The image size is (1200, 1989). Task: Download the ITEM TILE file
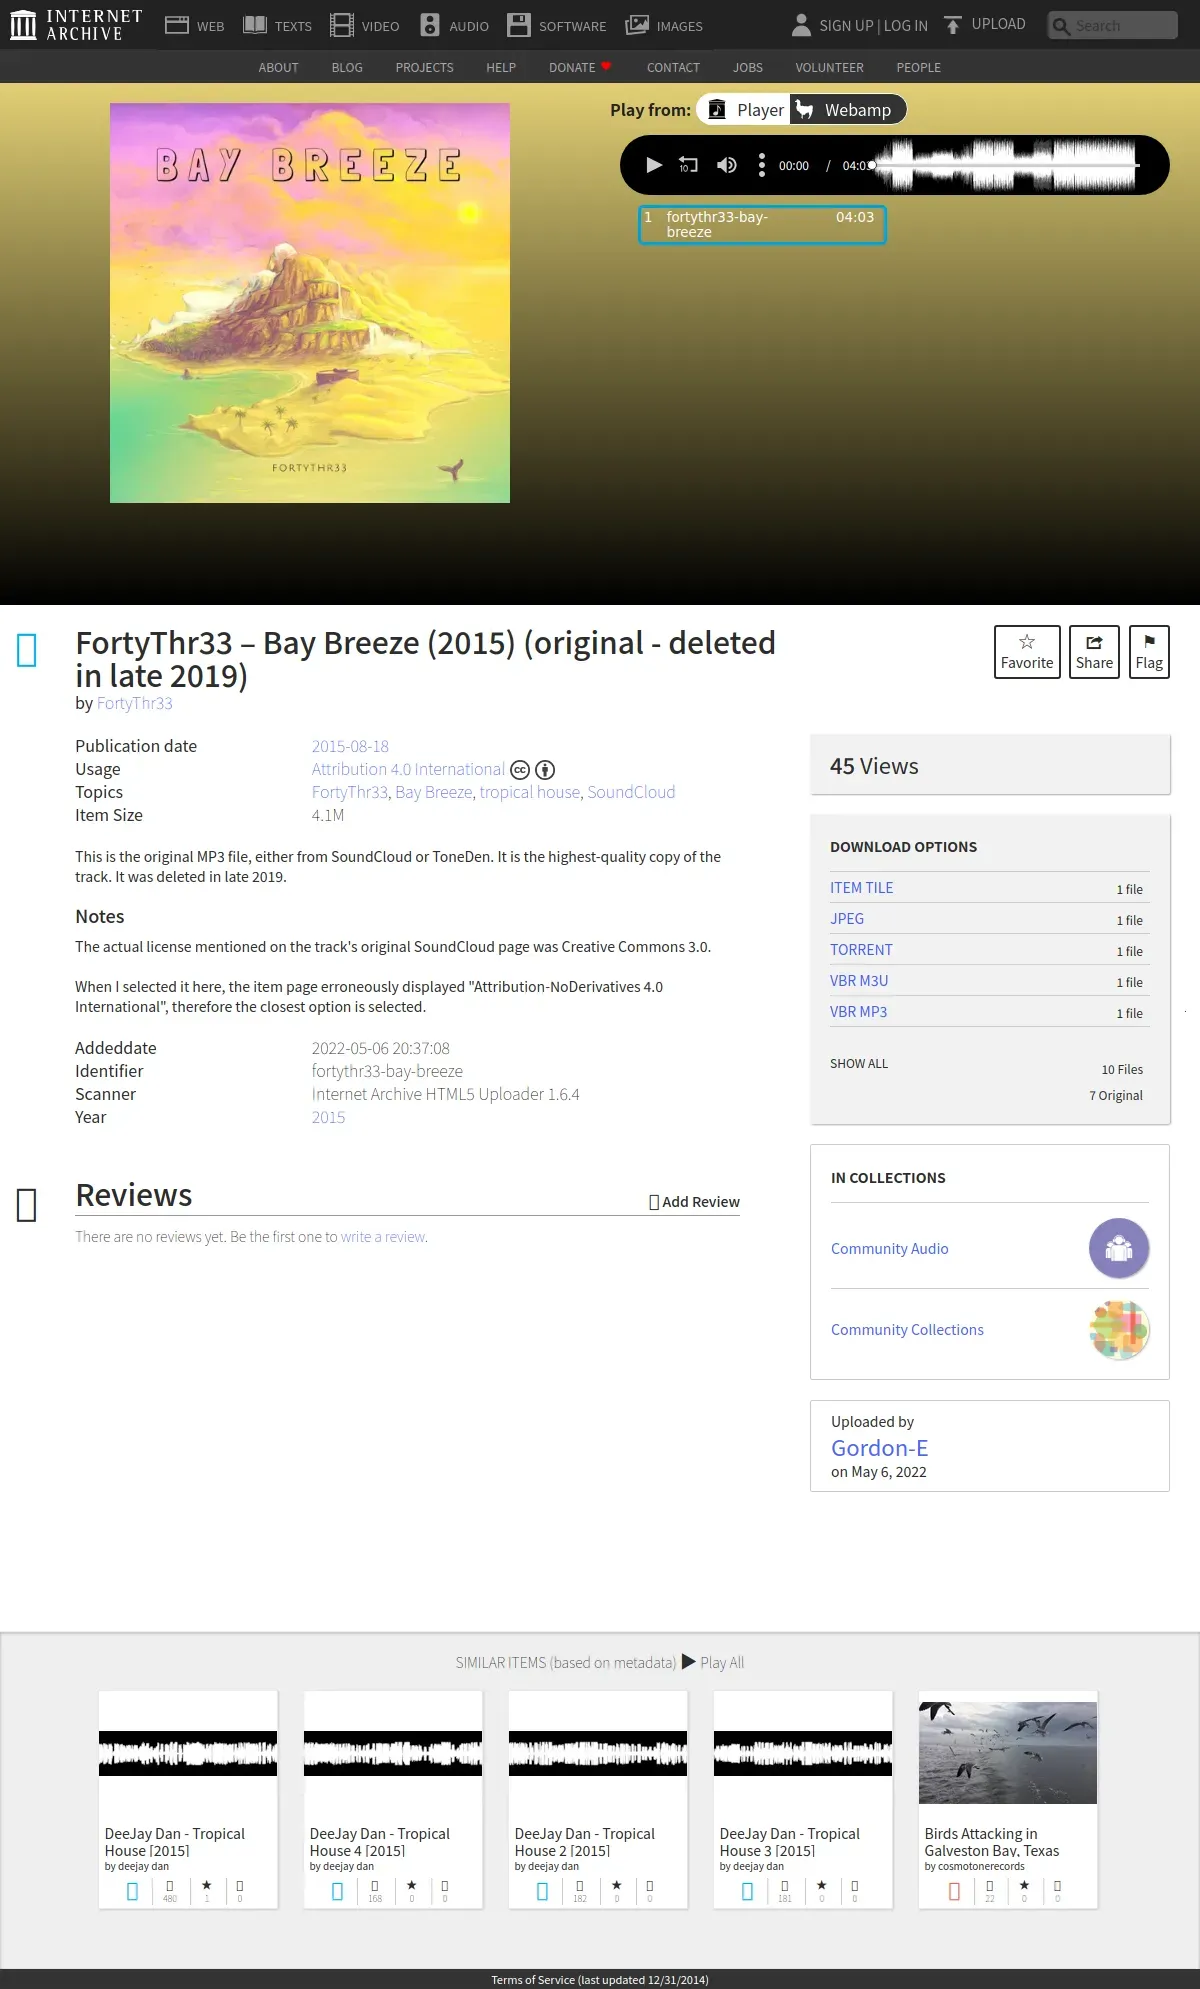[x=862, y=888]
